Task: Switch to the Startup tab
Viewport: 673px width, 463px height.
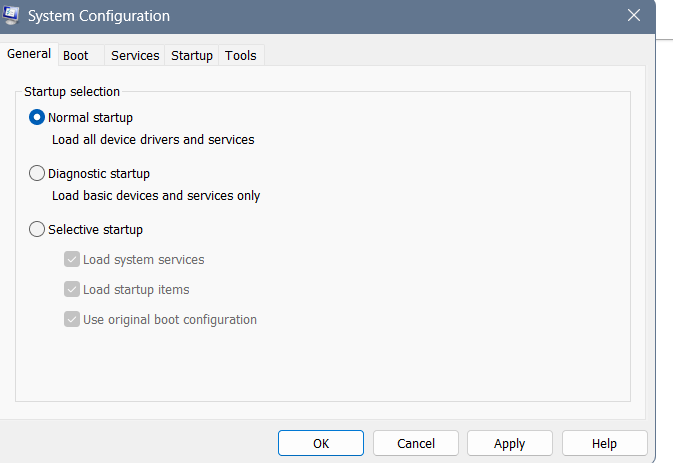Action: click(192, 56)
